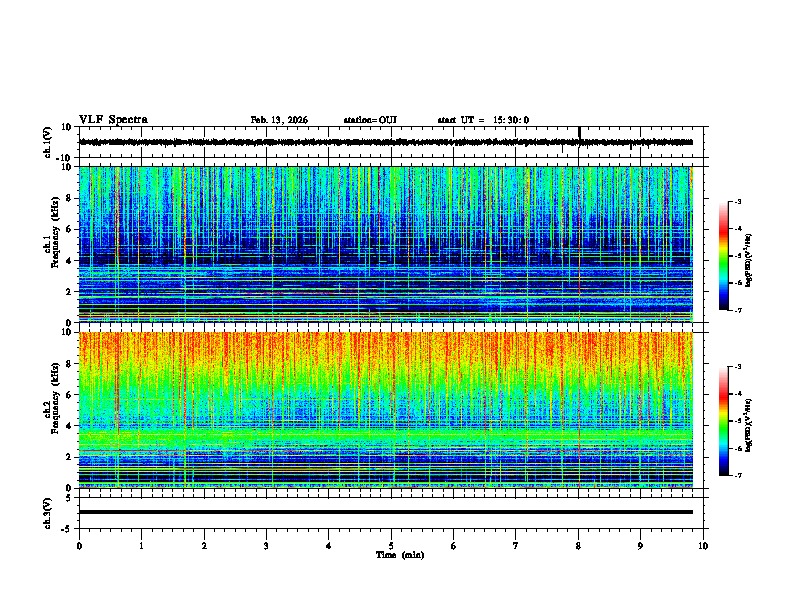
Task: Click the ch.1 spectrogram panel
Action: point(386,244)
